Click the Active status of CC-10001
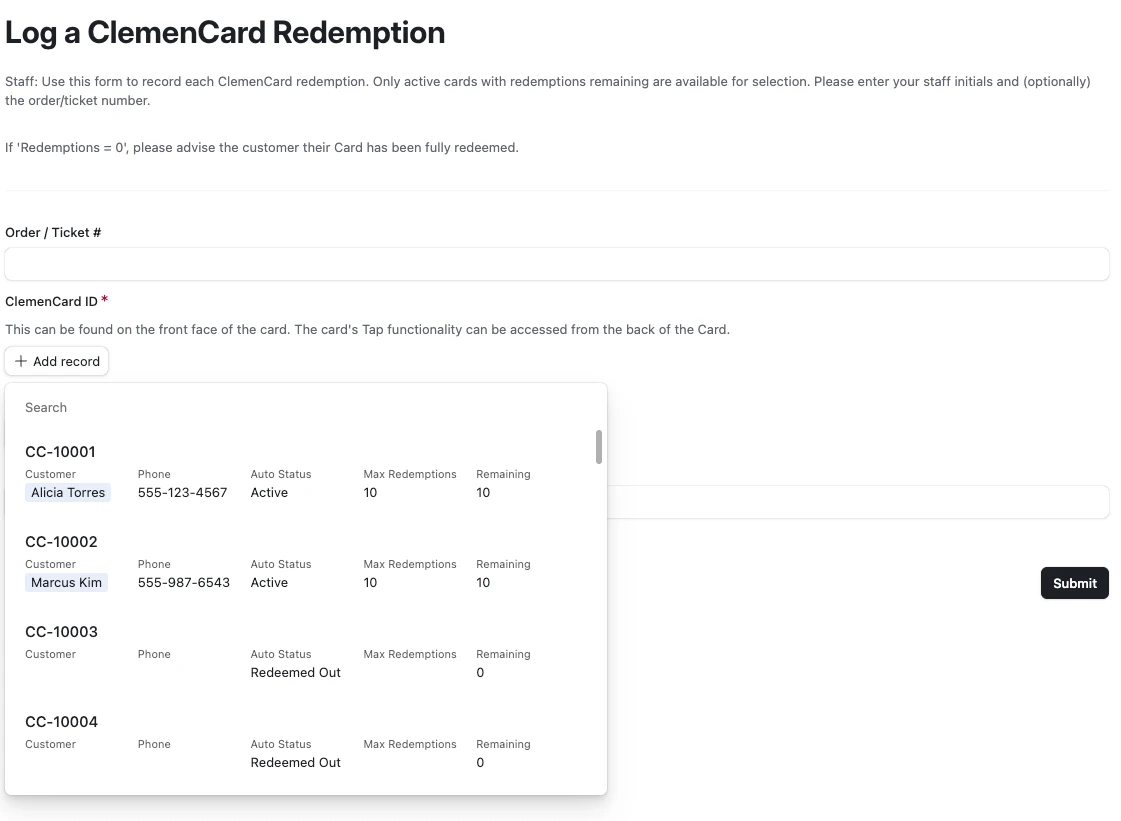The width and height of the screenshot is (1121, 821). pyautogui.click(x=269, y=492)
